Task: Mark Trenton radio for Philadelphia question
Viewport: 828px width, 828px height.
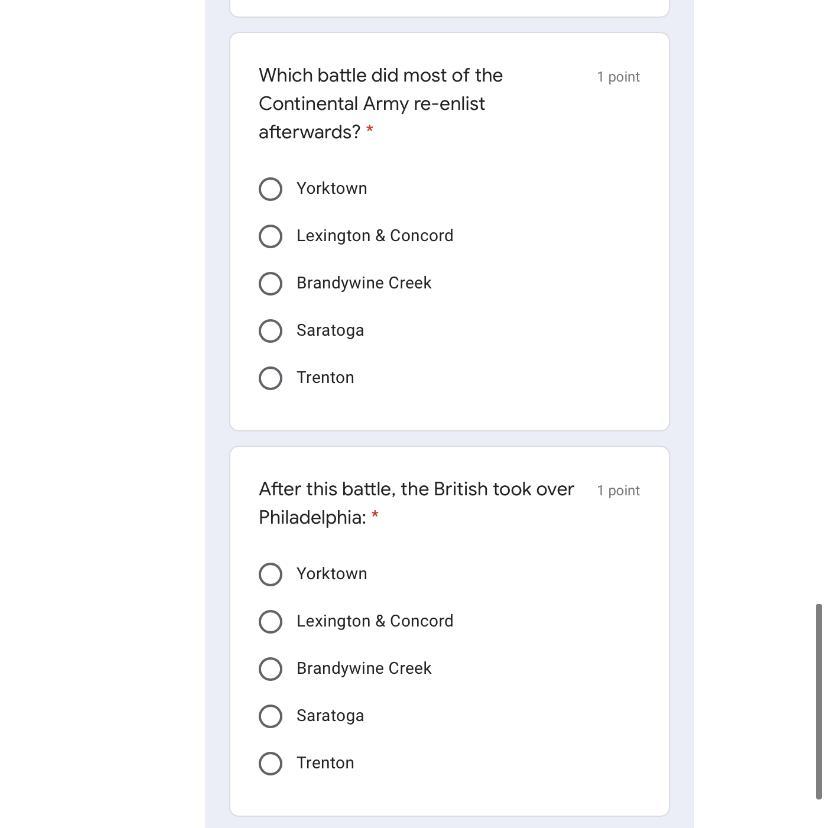Action: (x=270, y=764)
